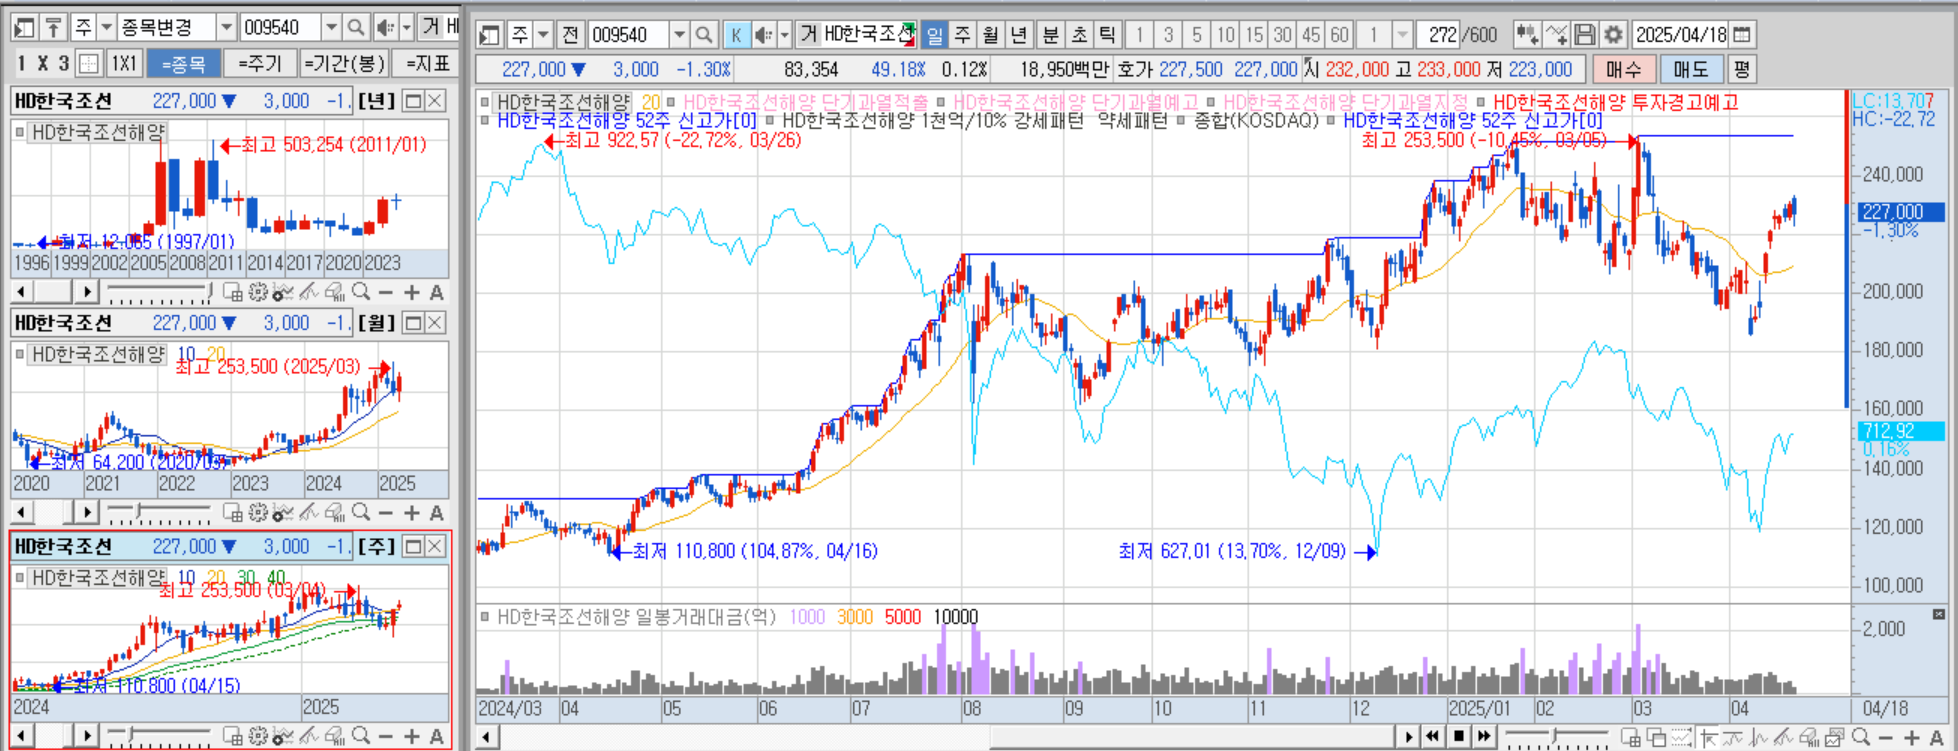Click the main chart playback fast-forward button
Viewport: 1958px width, 751px height.
pyautogui.click(x=1484, y=737)
